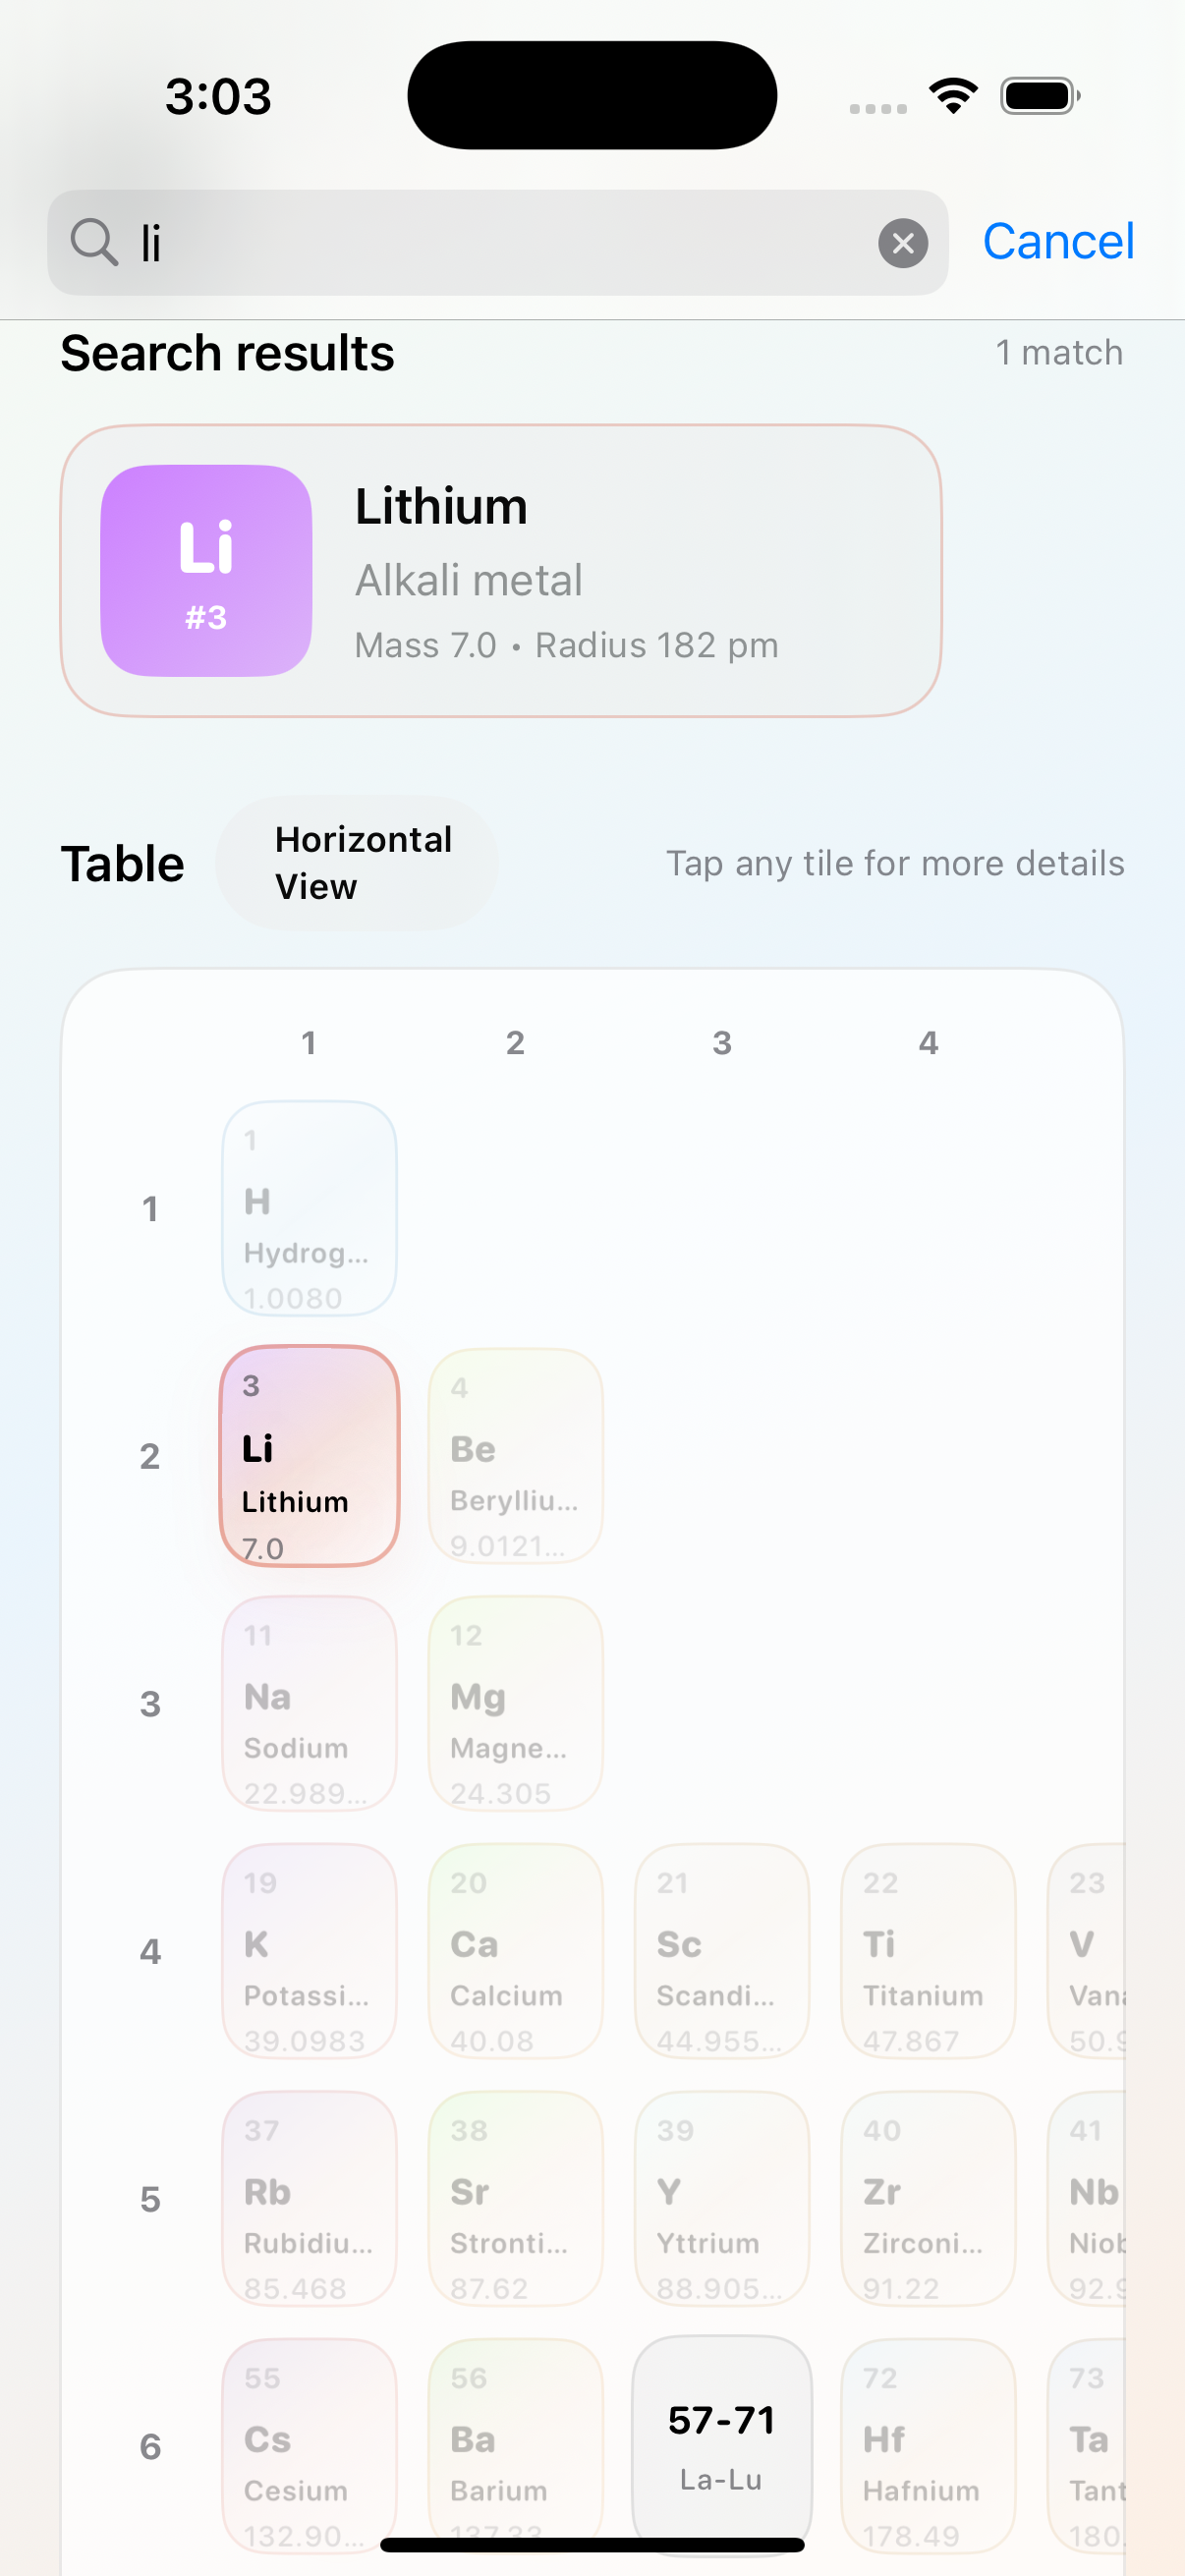This screenshot has width=1185, height=2576.
Task: Select the Magnesium tile
Action: pyautogui.click(x=515, y=1703)
